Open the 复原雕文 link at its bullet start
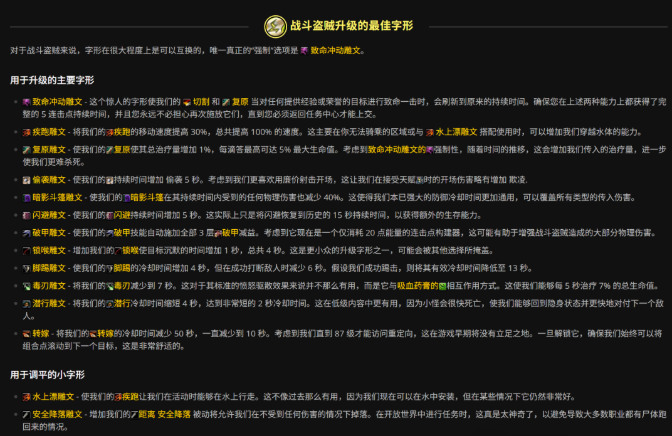This screenshot has width=672, height=436. tap(52, 147)
